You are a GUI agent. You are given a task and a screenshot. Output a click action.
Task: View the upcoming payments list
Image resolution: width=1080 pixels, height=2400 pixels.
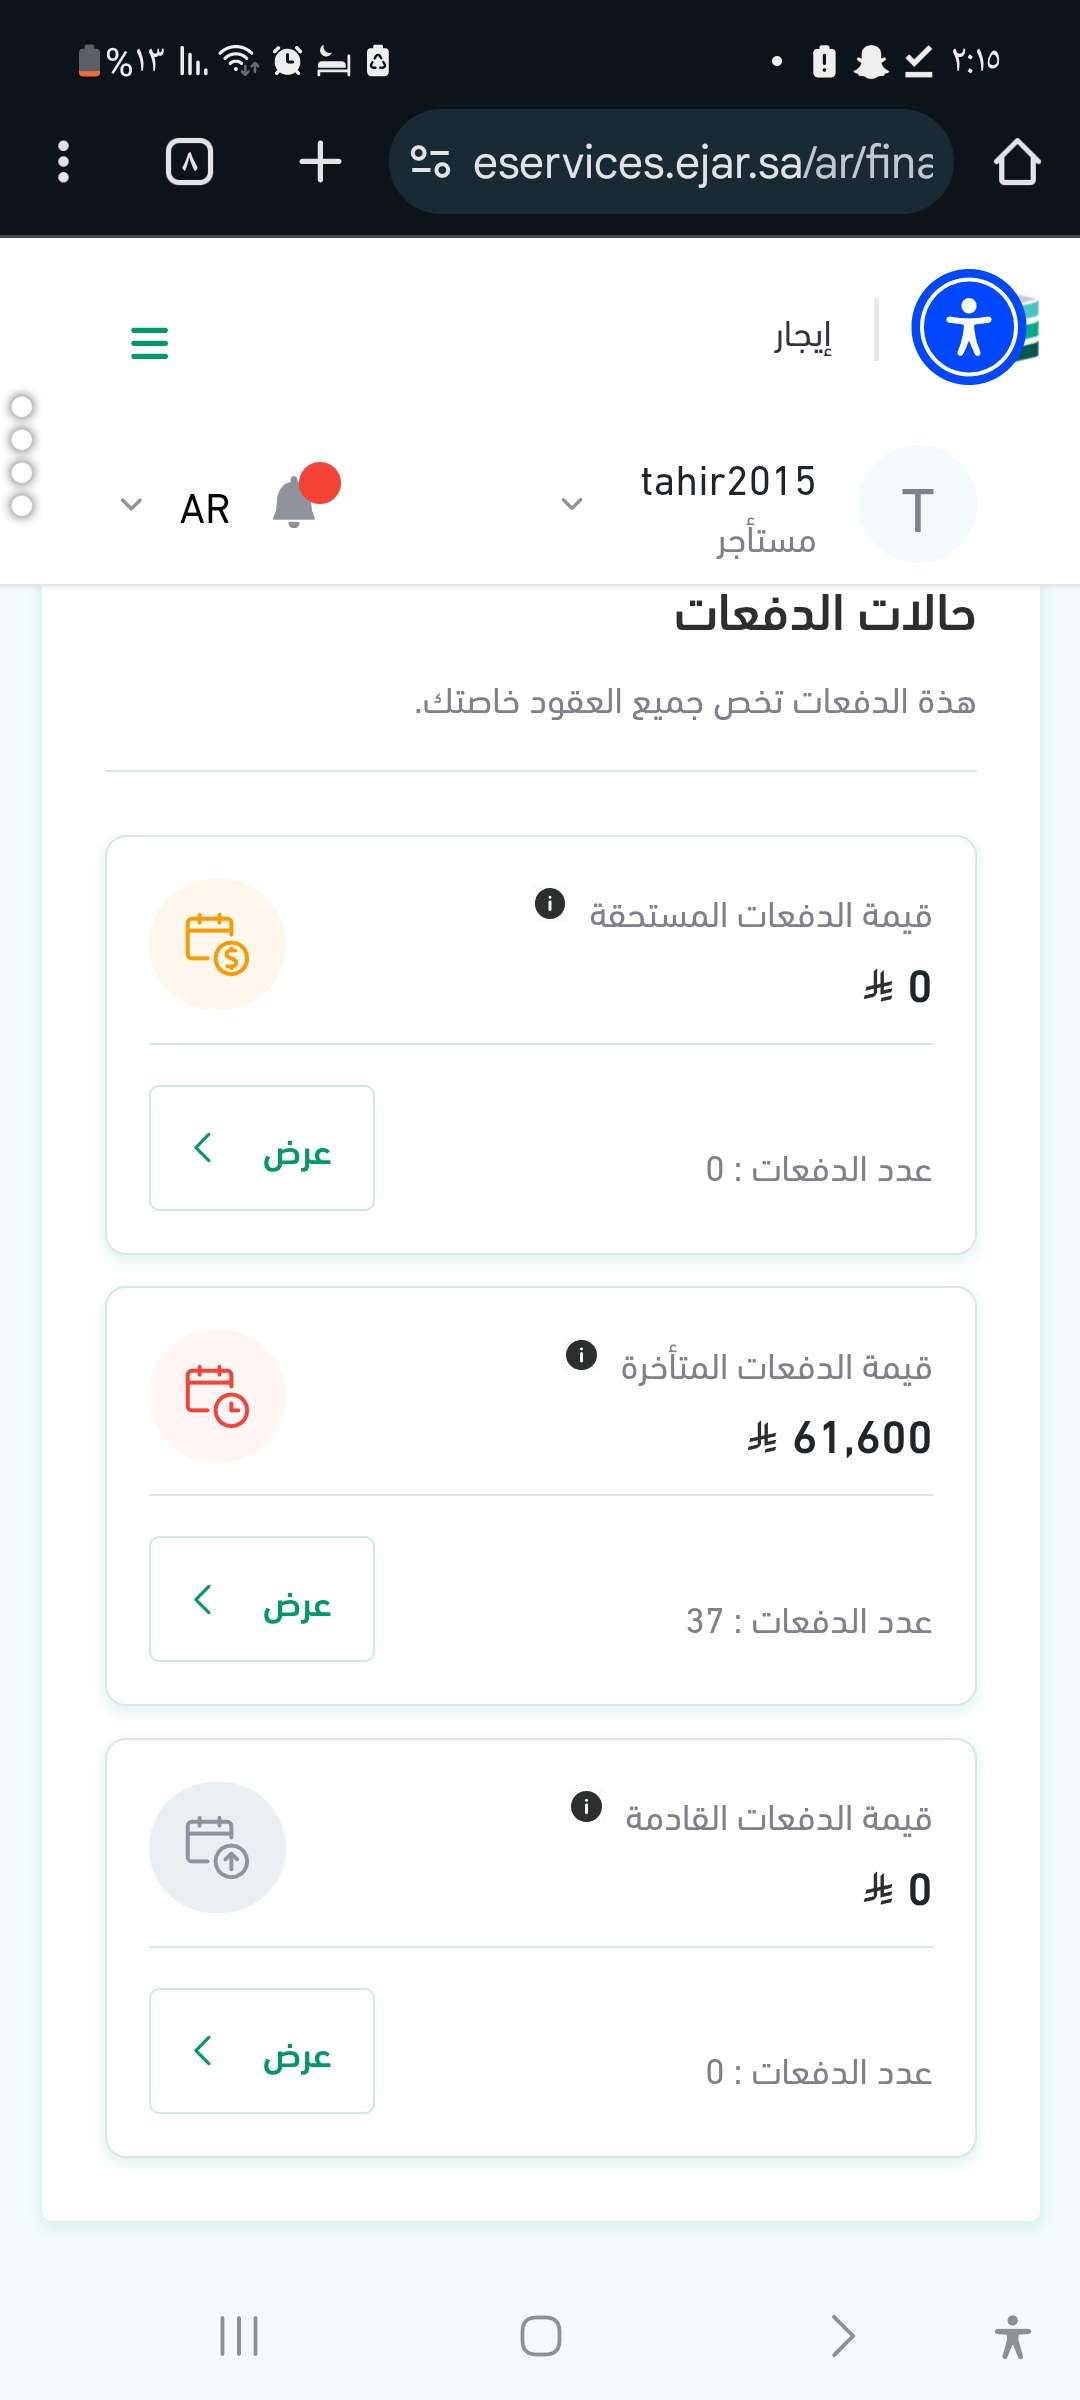click(x=262, y=2051)
